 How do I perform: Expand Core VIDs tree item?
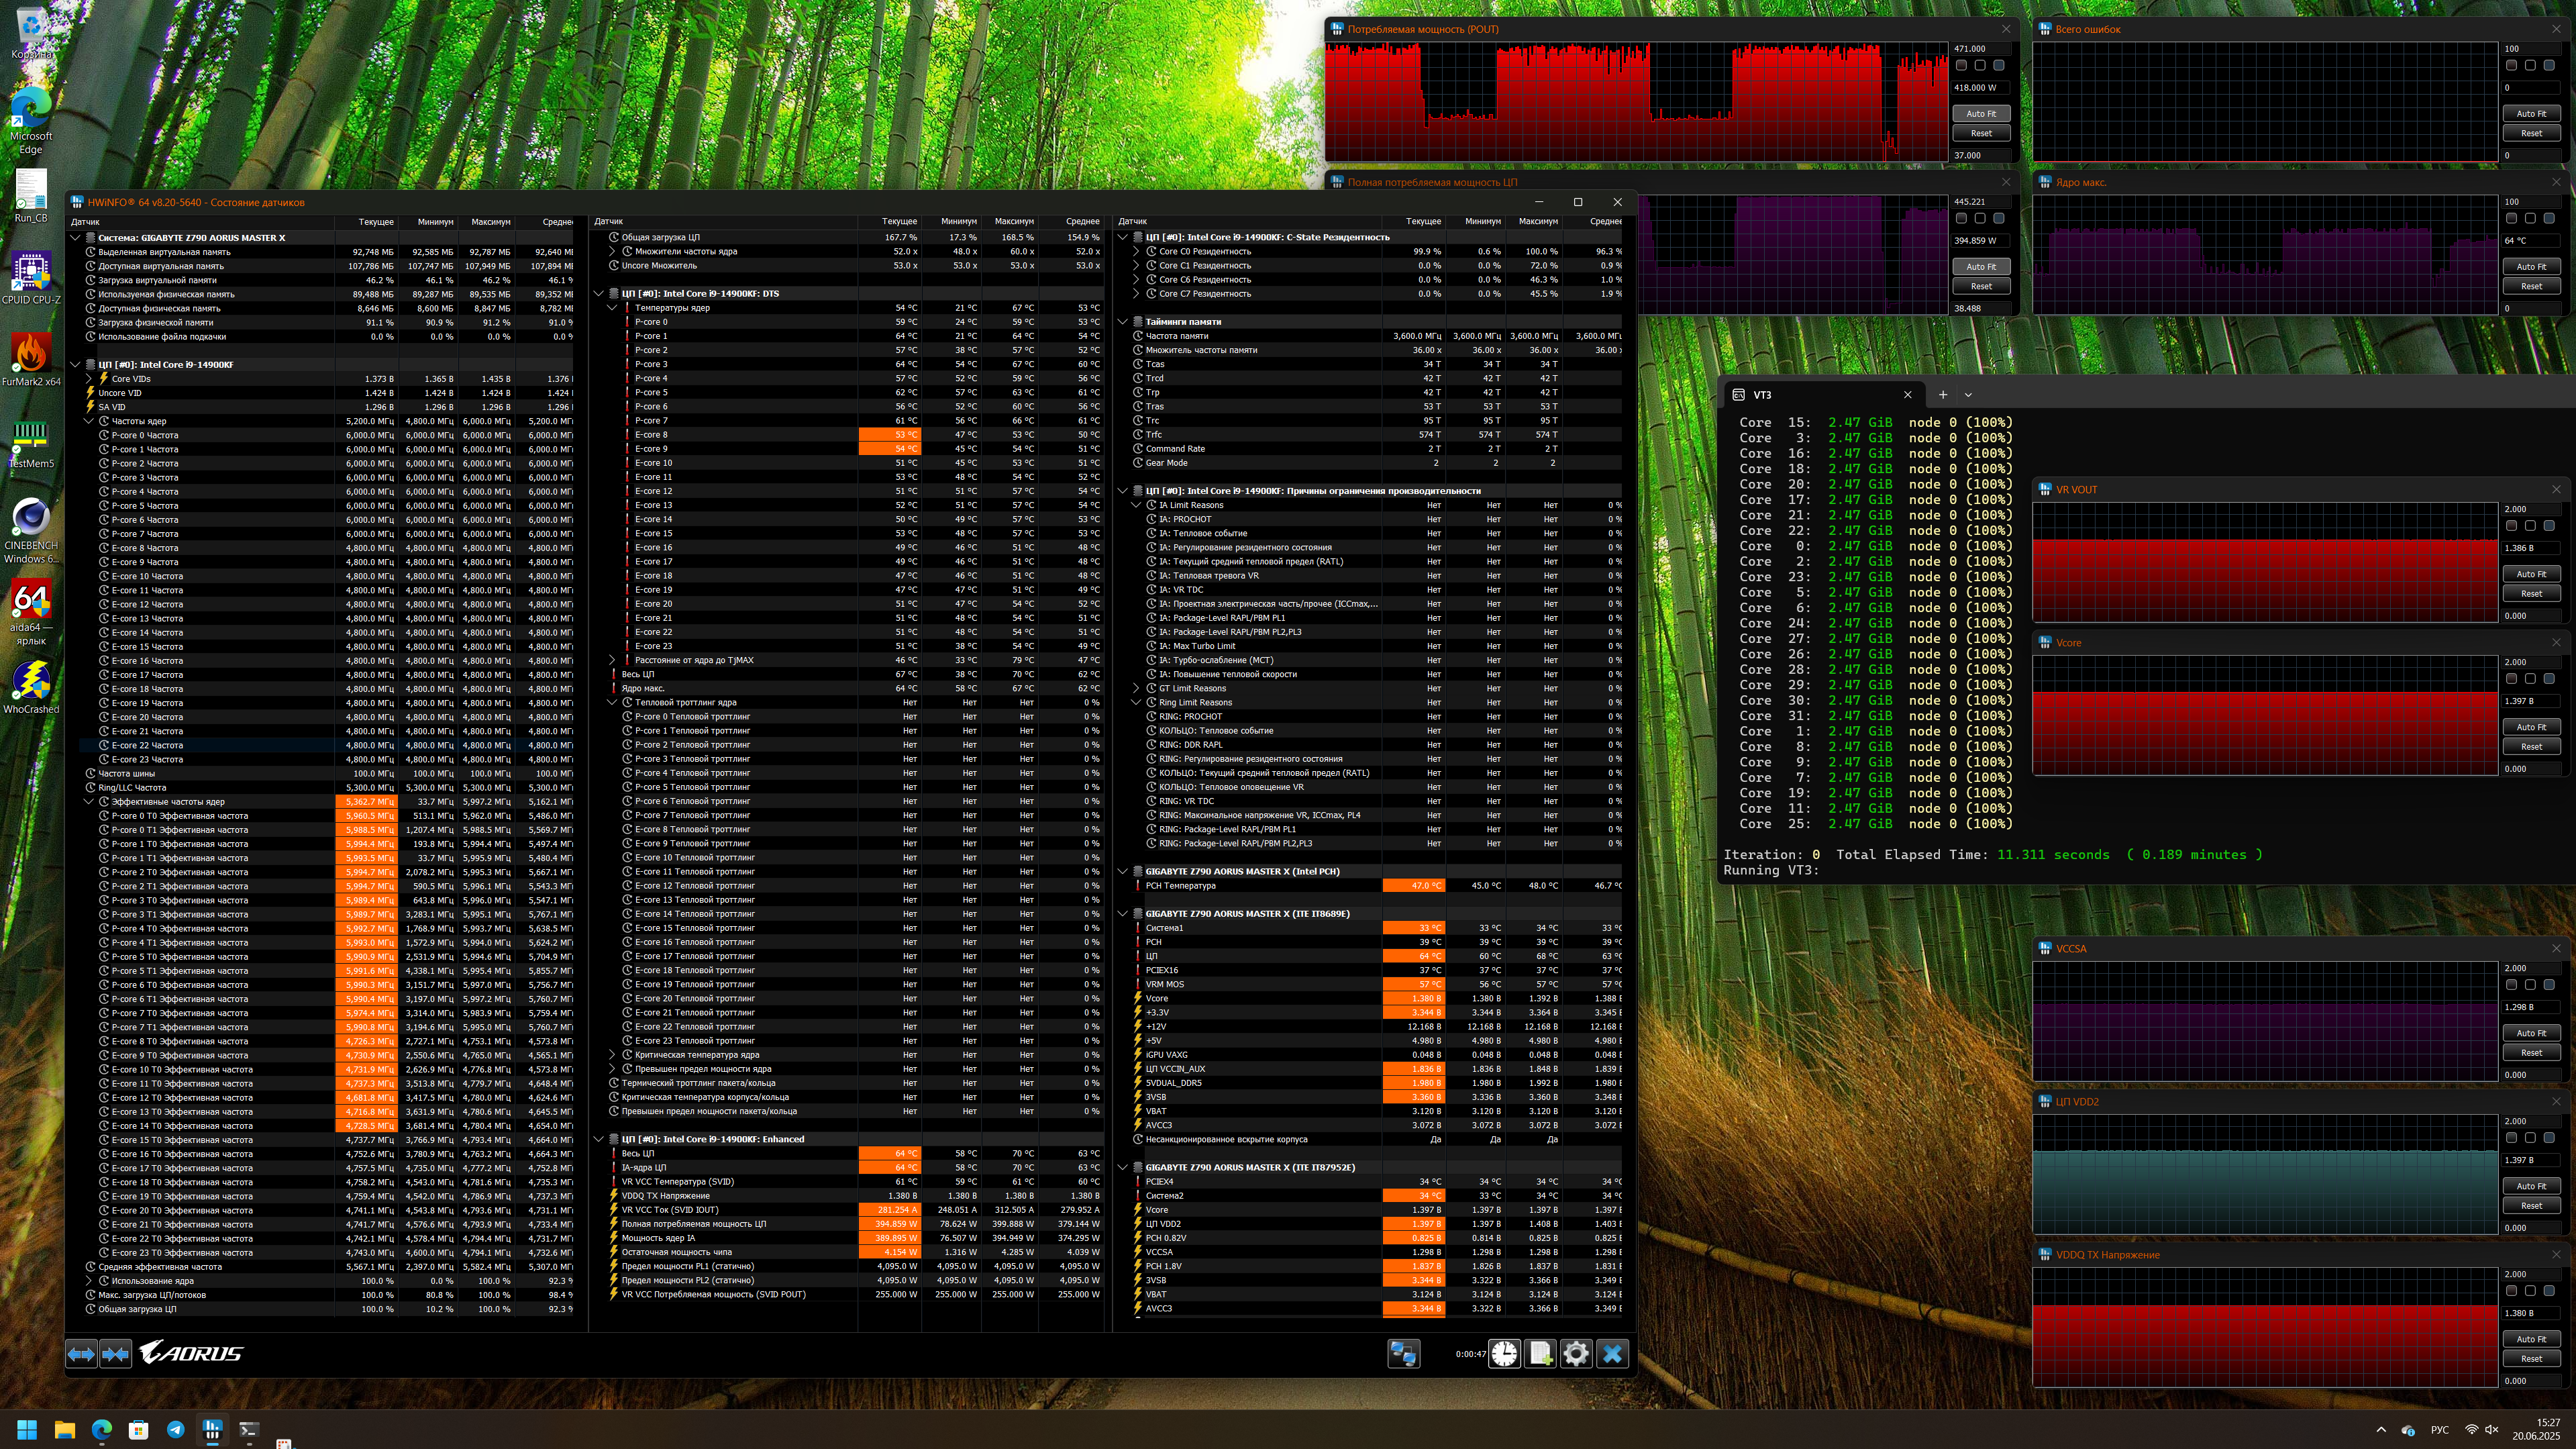(x=89, y=379)
